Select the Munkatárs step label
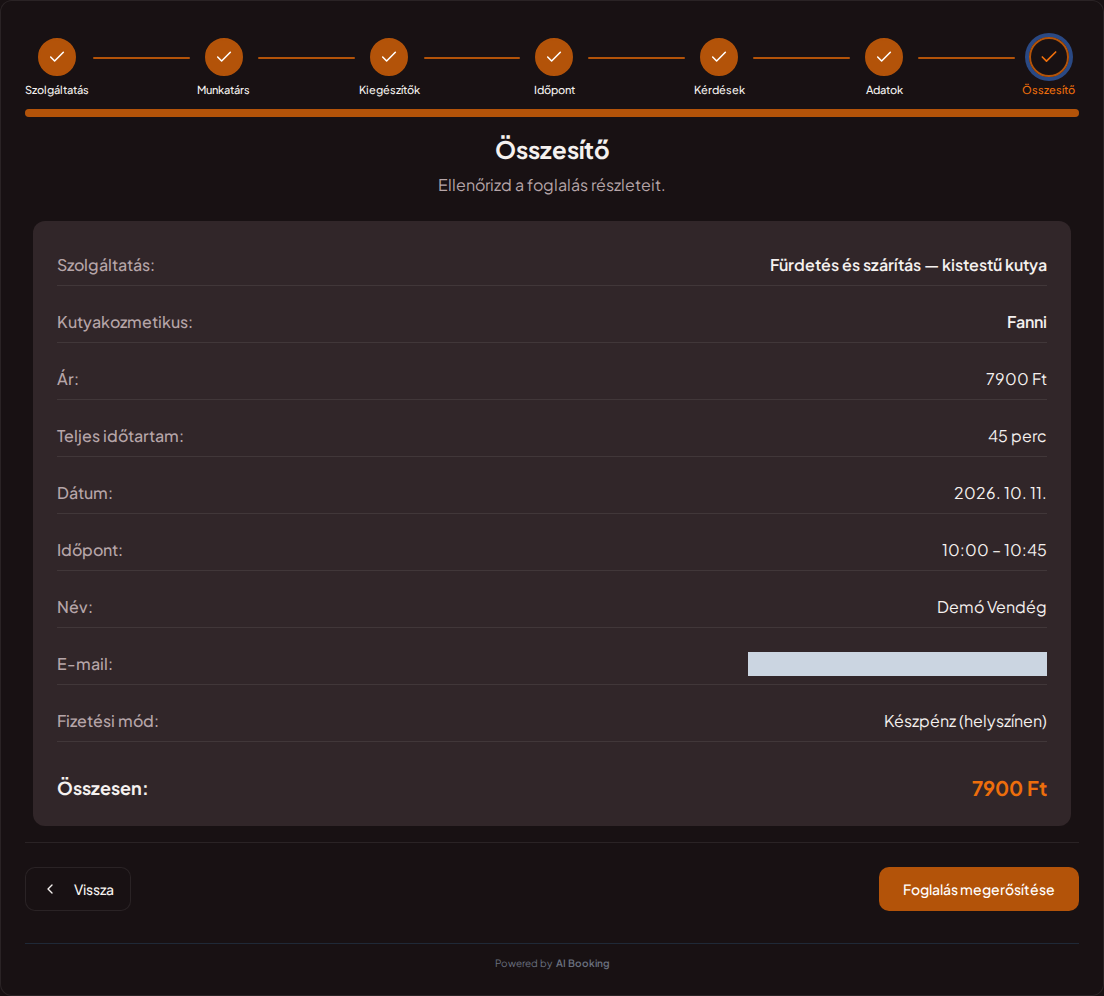The width and height of the screenshot is (1104, 996). click(223, 90)
